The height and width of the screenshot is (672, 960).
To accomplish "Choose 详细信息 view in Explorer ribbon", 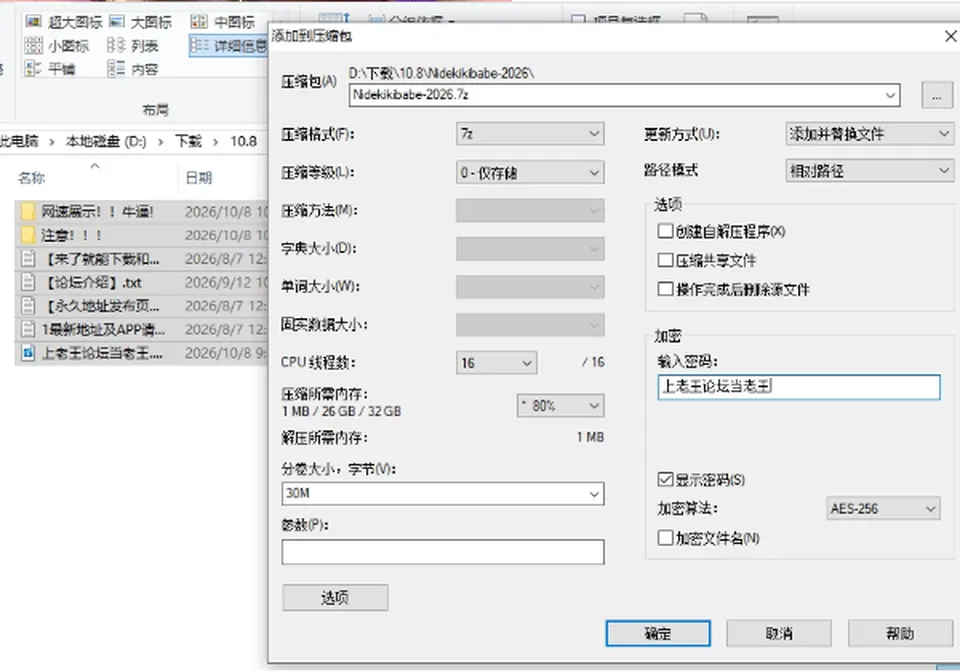I will (x=228, y=45).
